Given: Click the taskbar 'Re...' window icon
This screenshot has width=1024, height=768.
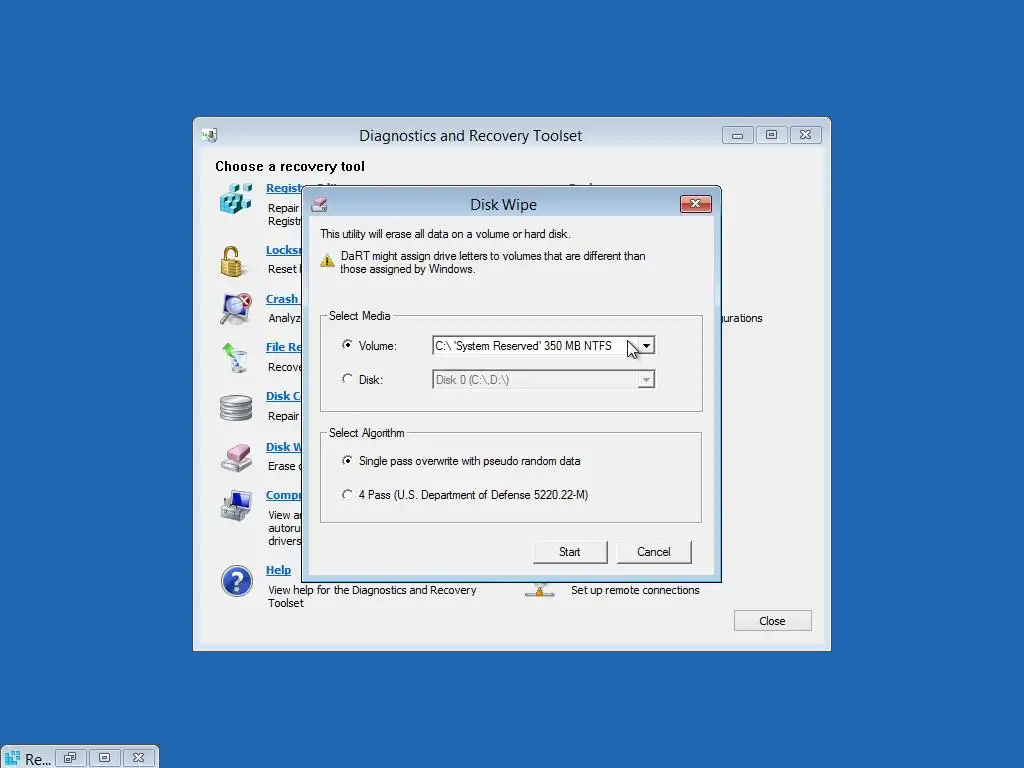Looking at the screenshot, I should click(x=12, y=758).
